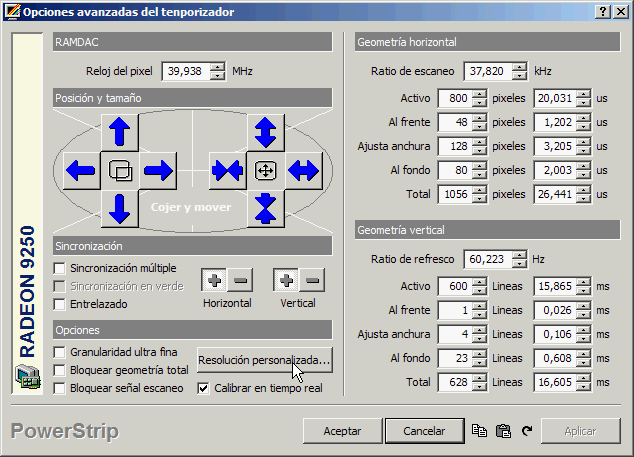Click vertical Activo field showing 600
The height and width of the screenshot is (457, 634).
[455, 286]
